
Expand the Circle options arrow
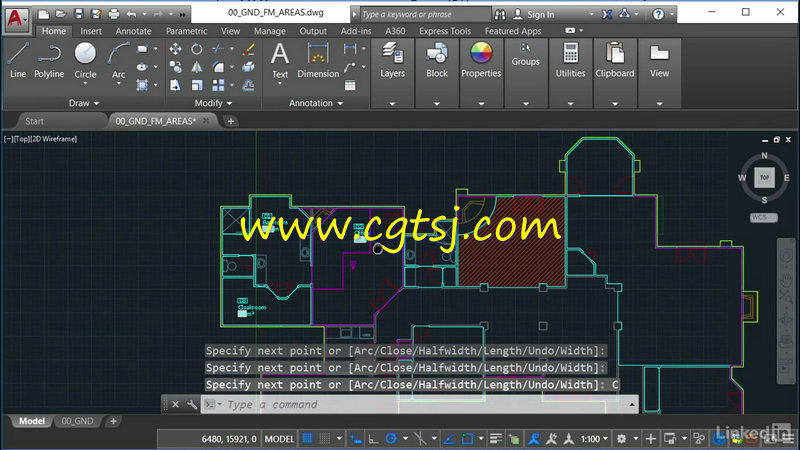click(85, 84)
